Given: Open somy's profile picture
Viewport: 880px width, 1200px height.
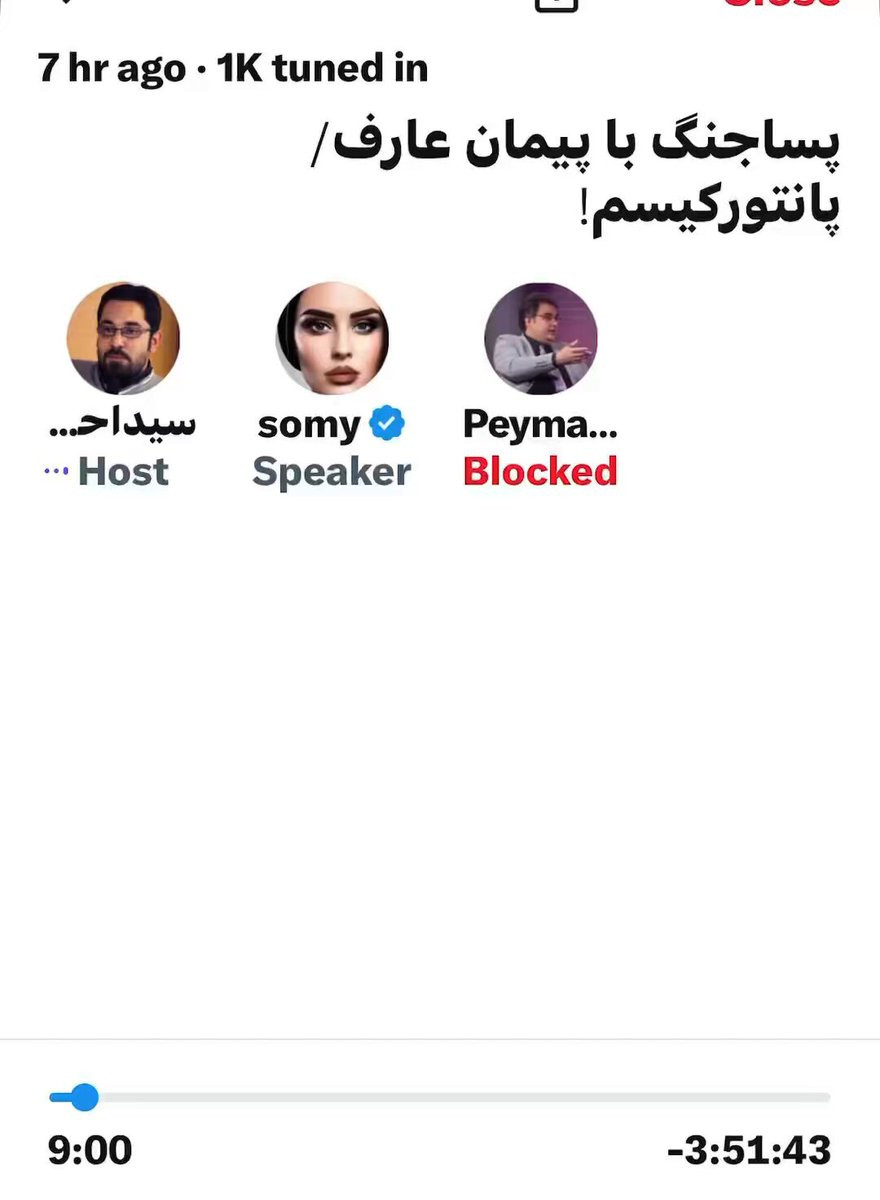Looking at the screenshot, I should click(x=332, y=338).
